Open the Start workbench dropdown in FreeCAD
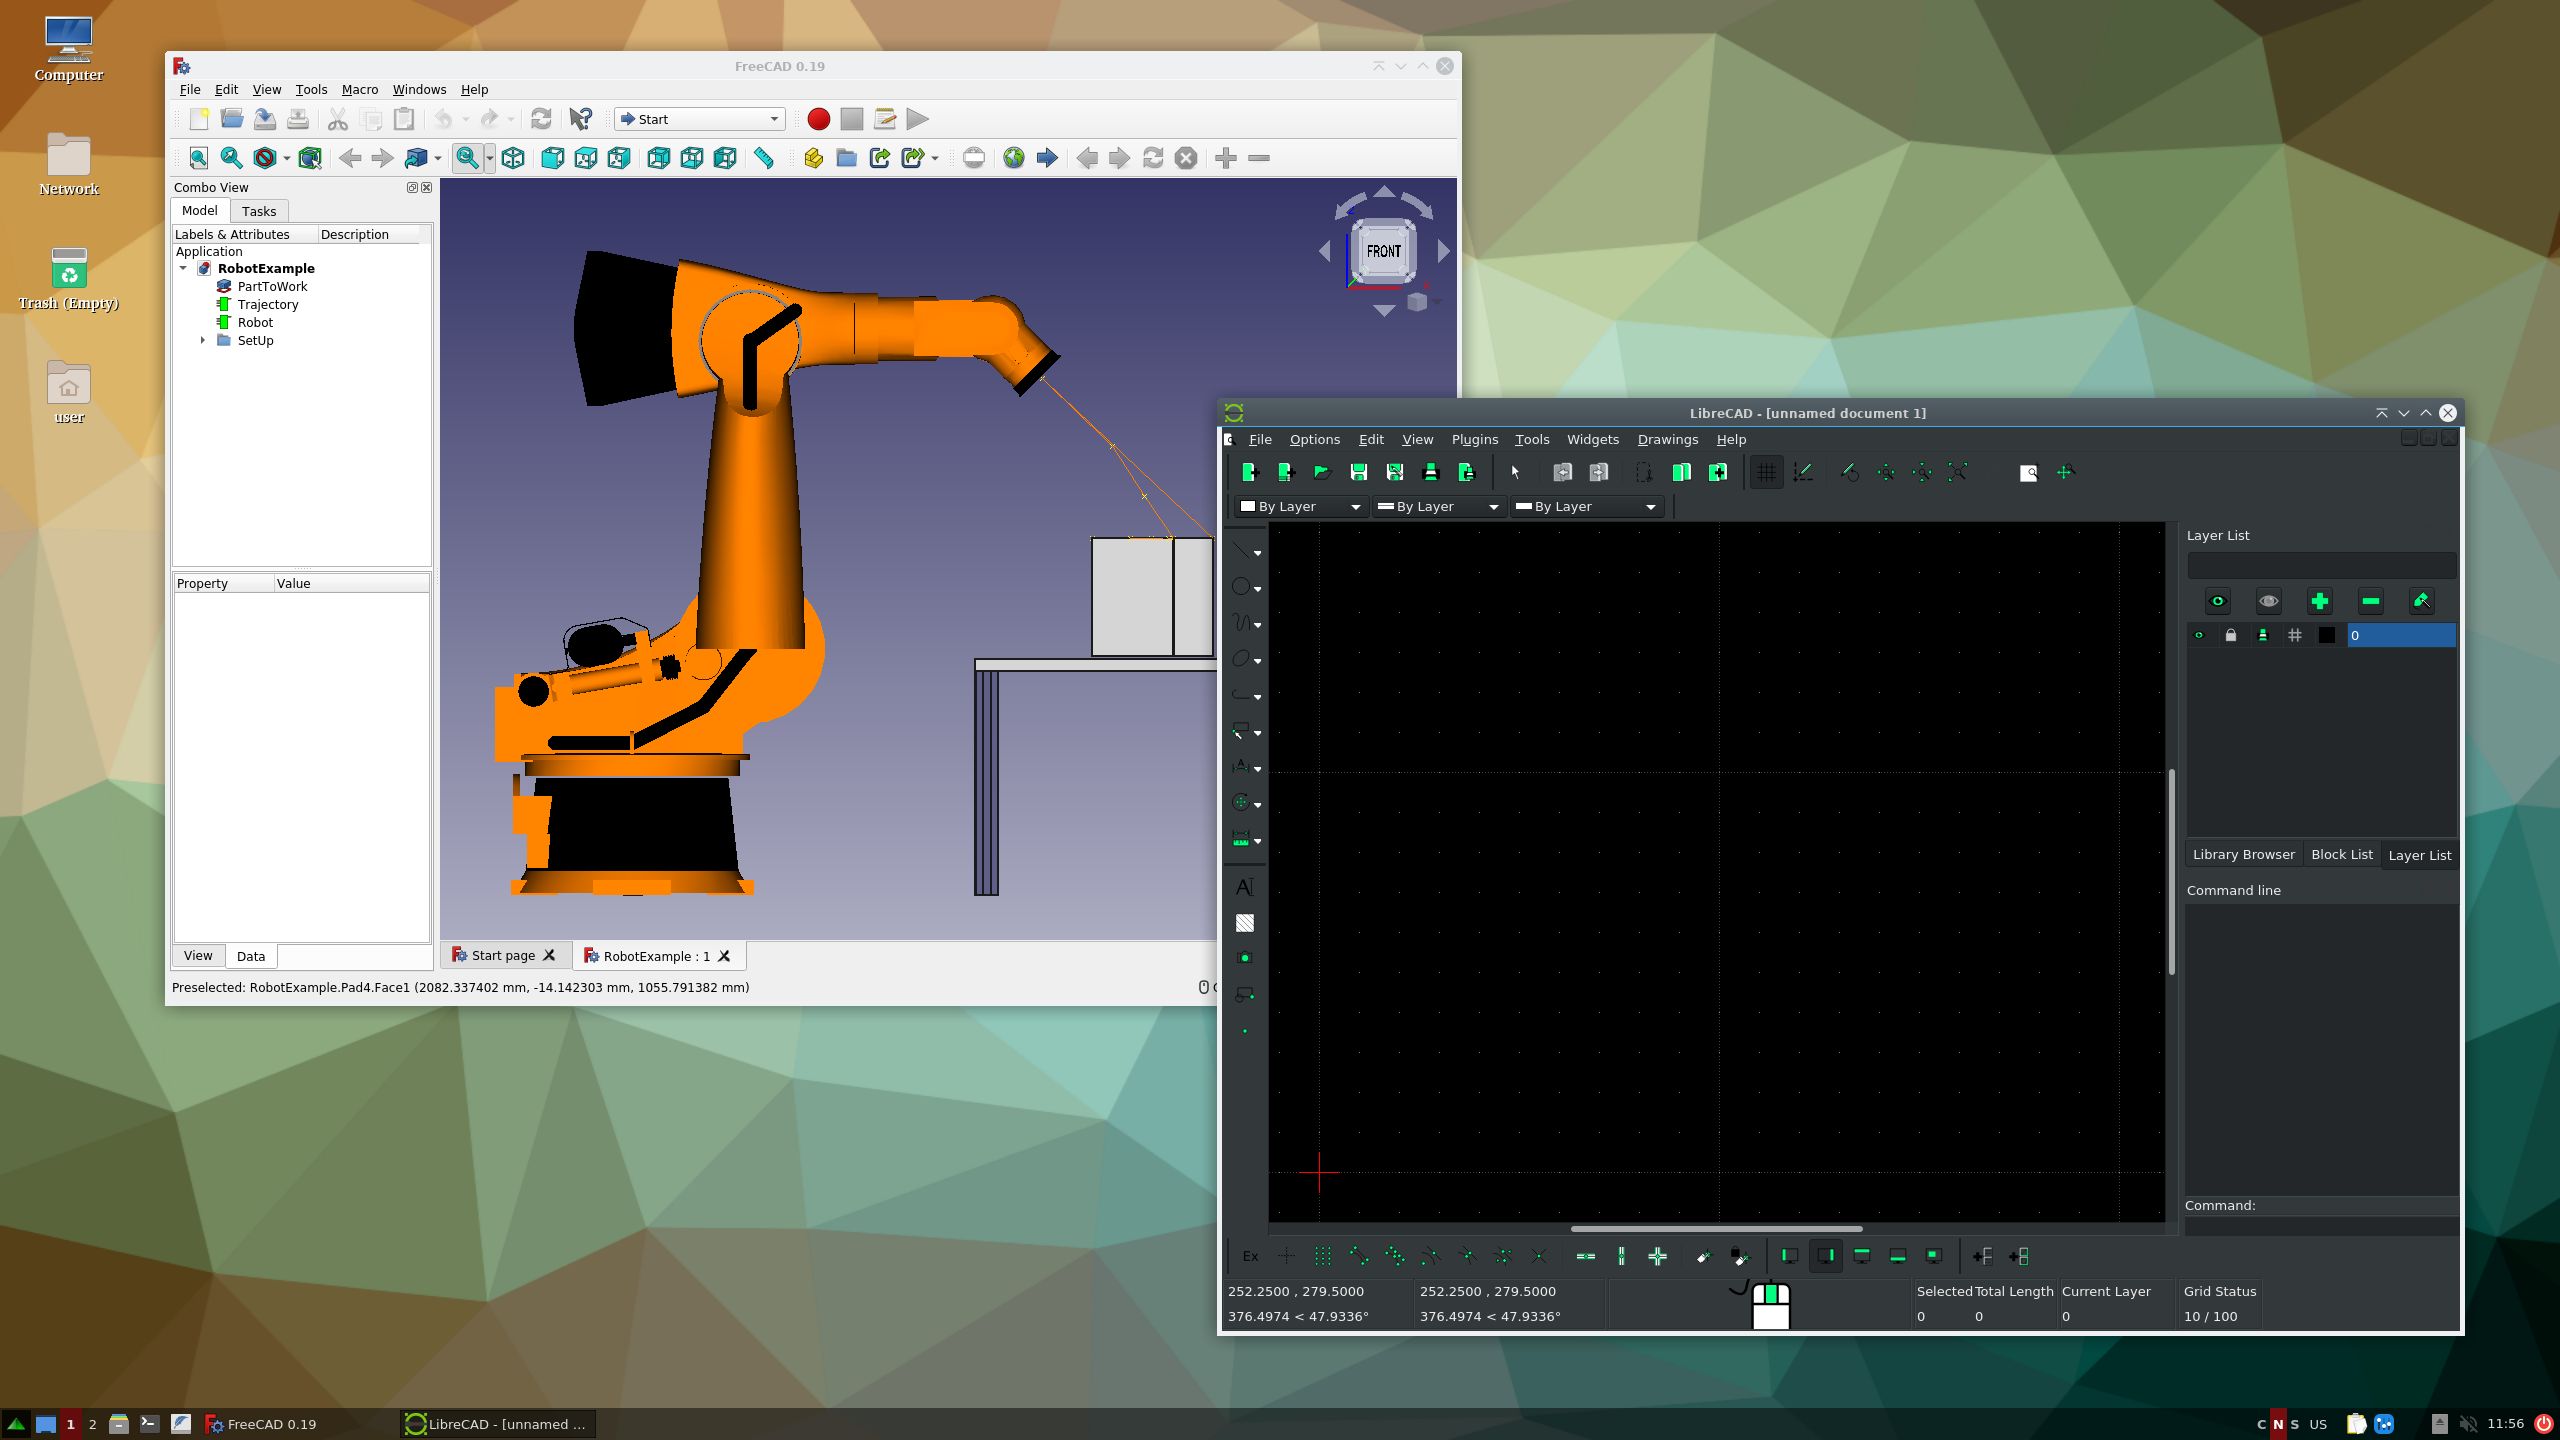 (699, 119)
